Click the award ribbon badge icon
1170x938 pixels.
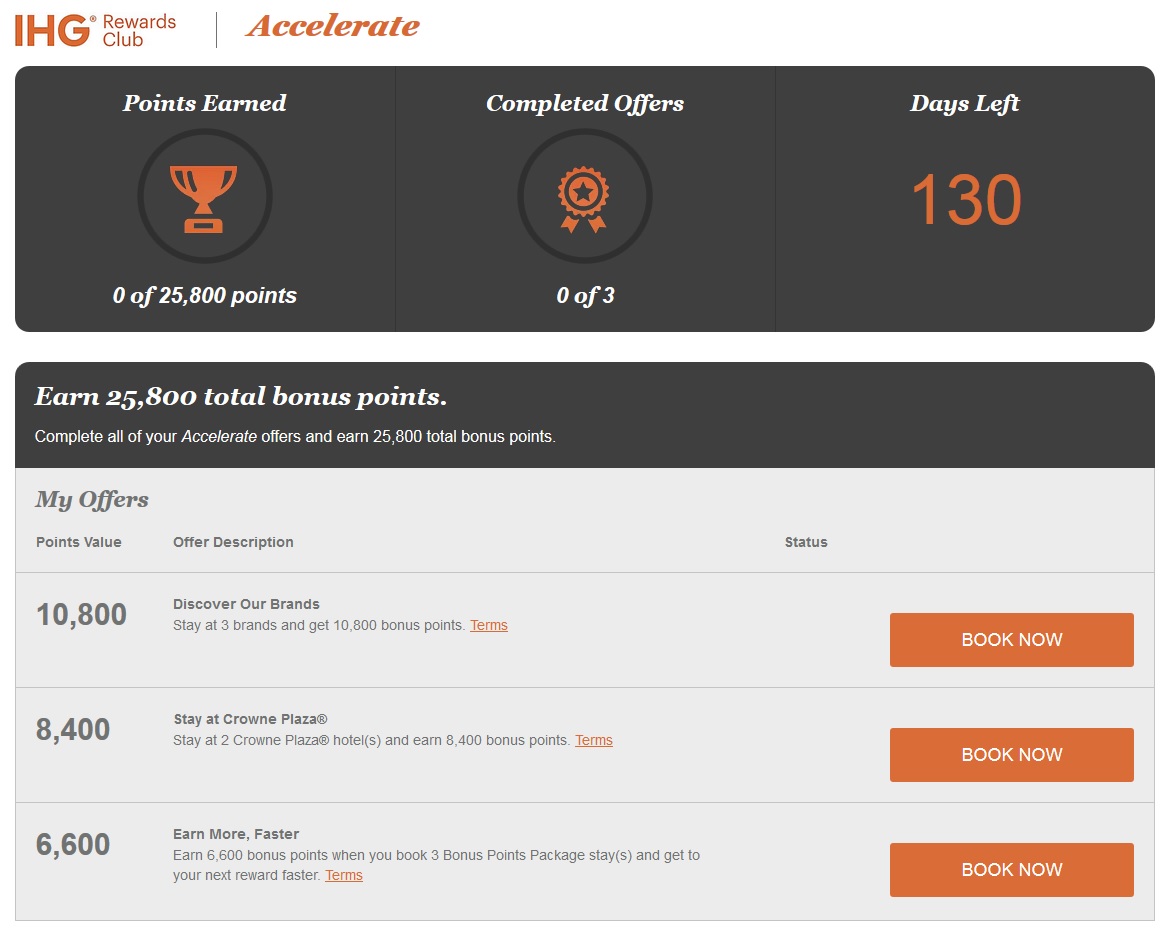584,199
